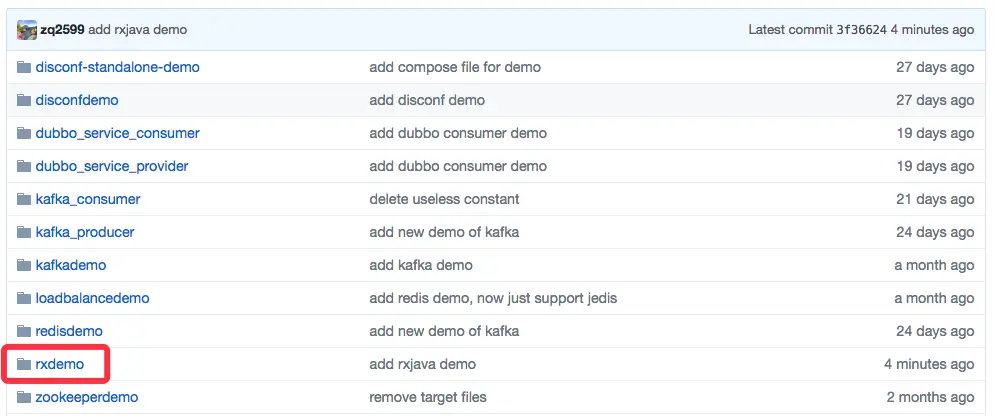Click the folder icon next to zookeeperdemo

tap(25, 398)
